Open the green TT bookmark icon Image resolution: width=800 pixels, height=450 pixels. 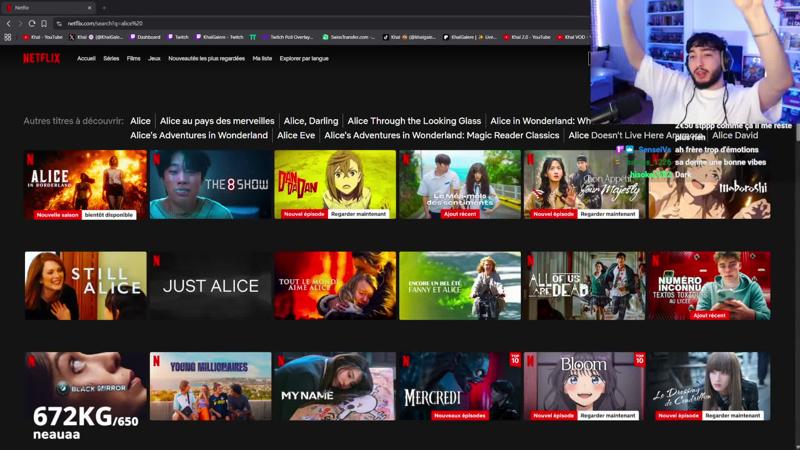click(x=253, y=37)
